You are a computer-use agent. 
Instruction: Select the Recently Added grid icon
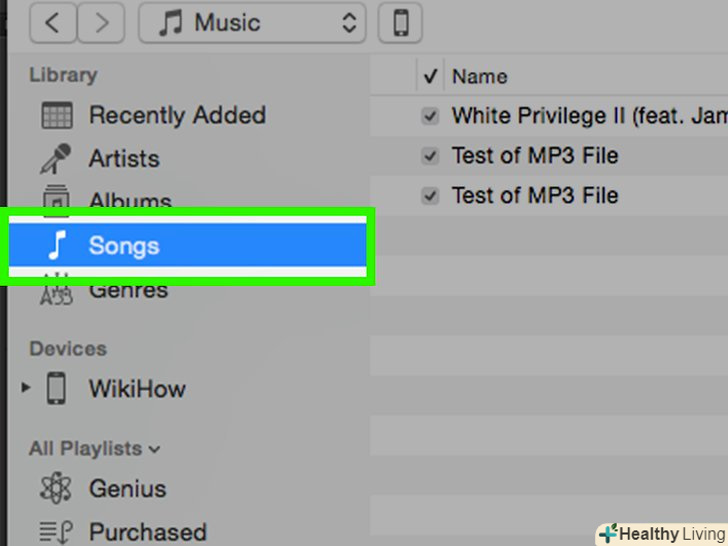click(x=56, y=115)
